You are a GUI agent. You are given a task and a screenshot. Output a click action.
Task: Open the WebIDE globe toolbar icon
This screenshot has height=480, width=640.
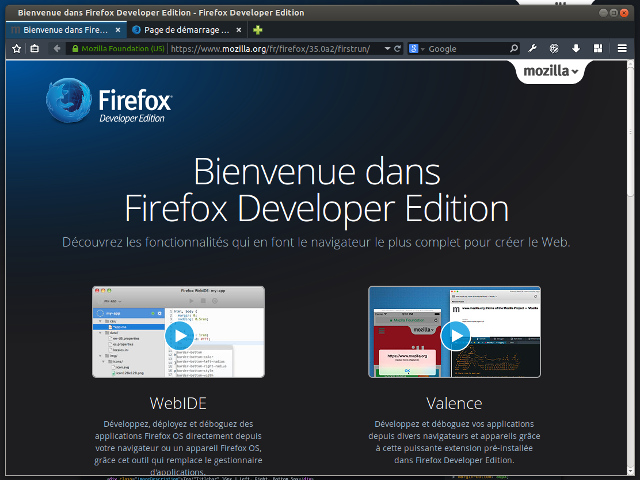pyautogui.click(x=554, y=49)
